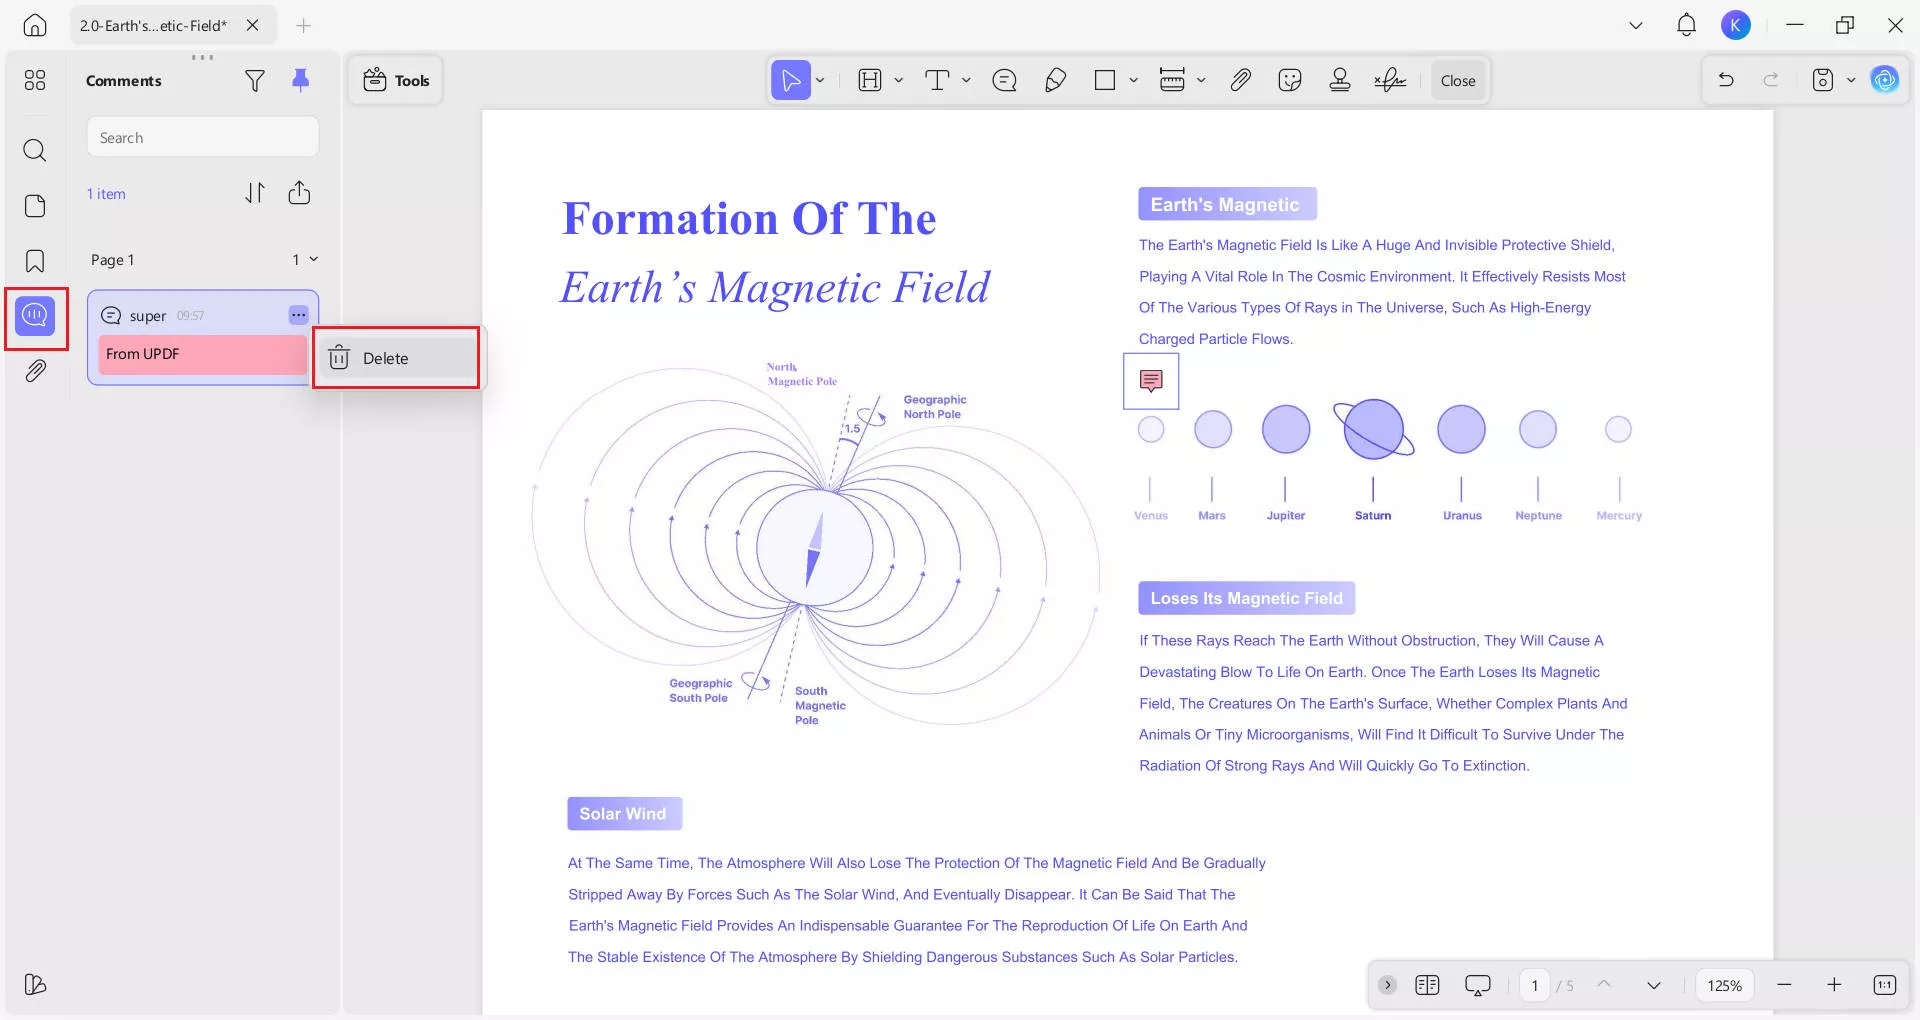Image resolution: width=1920 pixels, height=1020 pixels.
Task: Open the bookmarks panel icon
Action: [35, 261]
